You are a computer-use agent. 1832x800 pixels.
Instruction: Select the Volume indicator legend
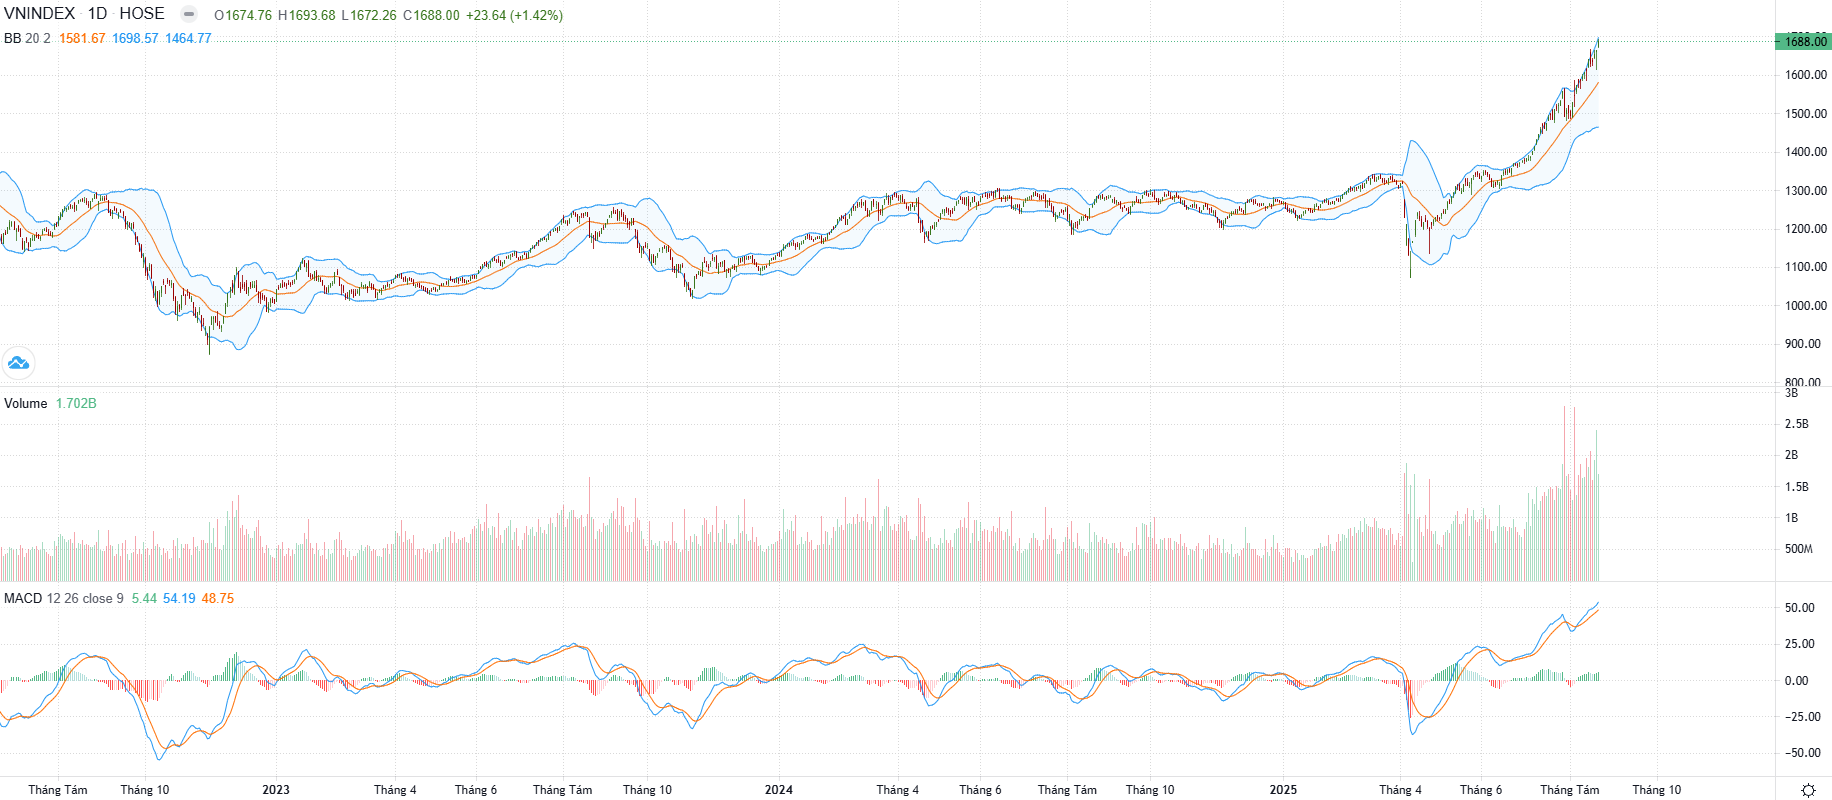(x=26, y=403)
